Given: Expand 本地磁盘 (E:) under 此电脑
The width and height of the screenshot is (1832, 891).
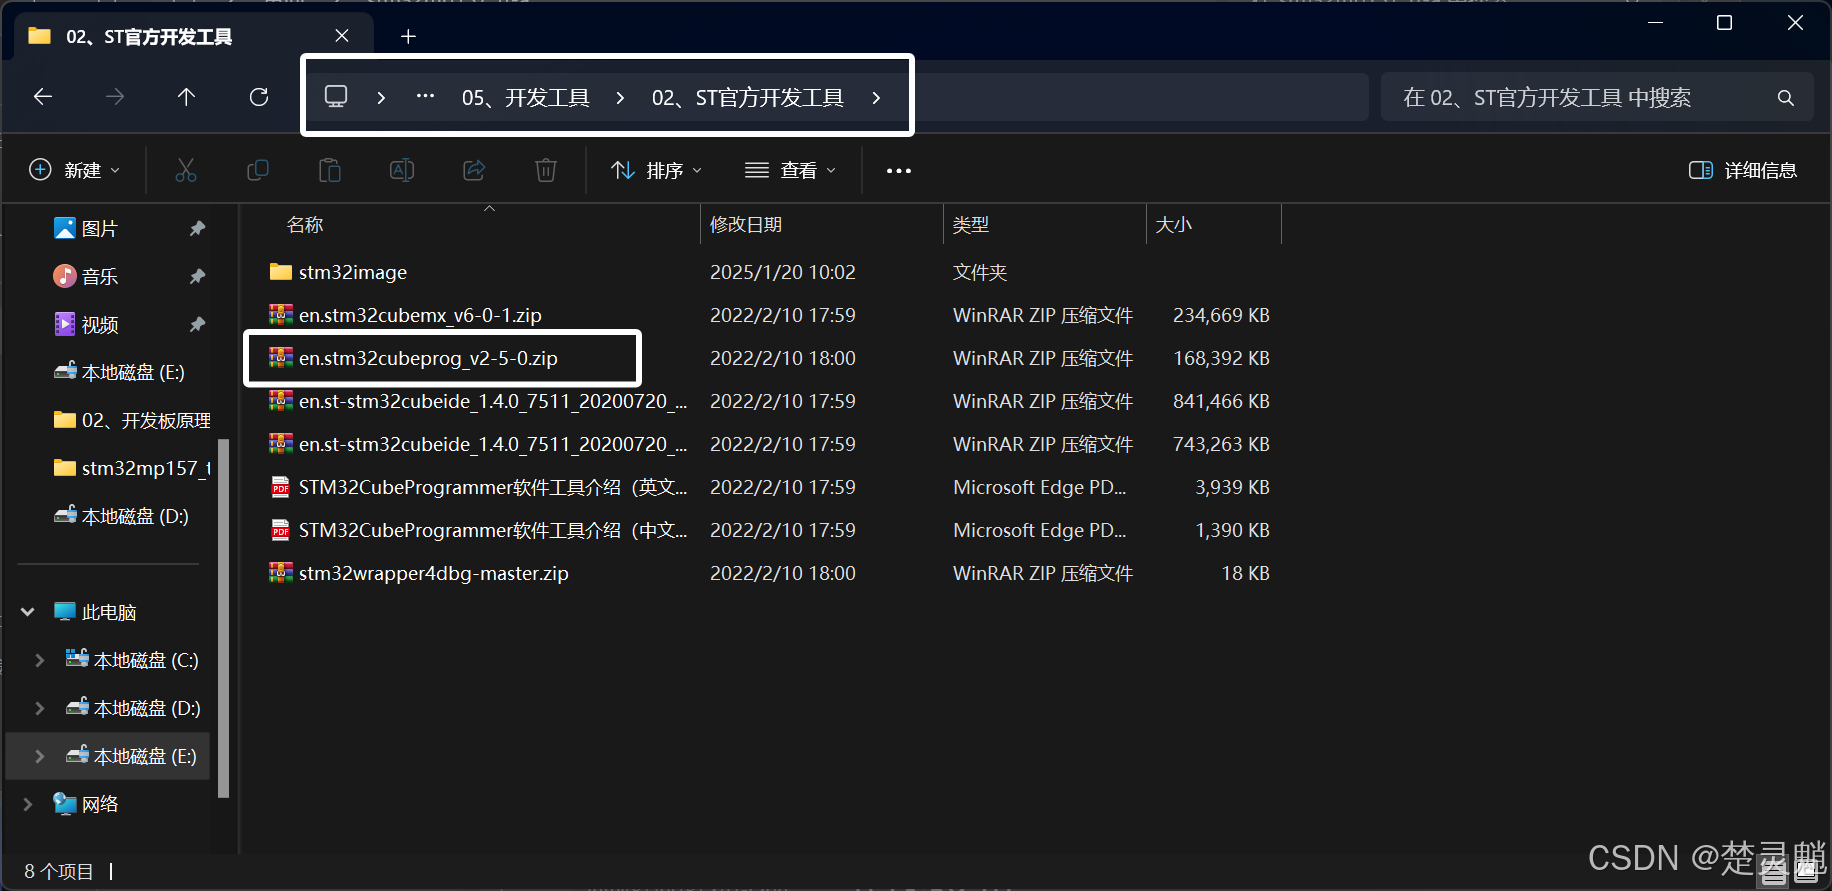Looking at the screenshot, I should coord(40,756).
